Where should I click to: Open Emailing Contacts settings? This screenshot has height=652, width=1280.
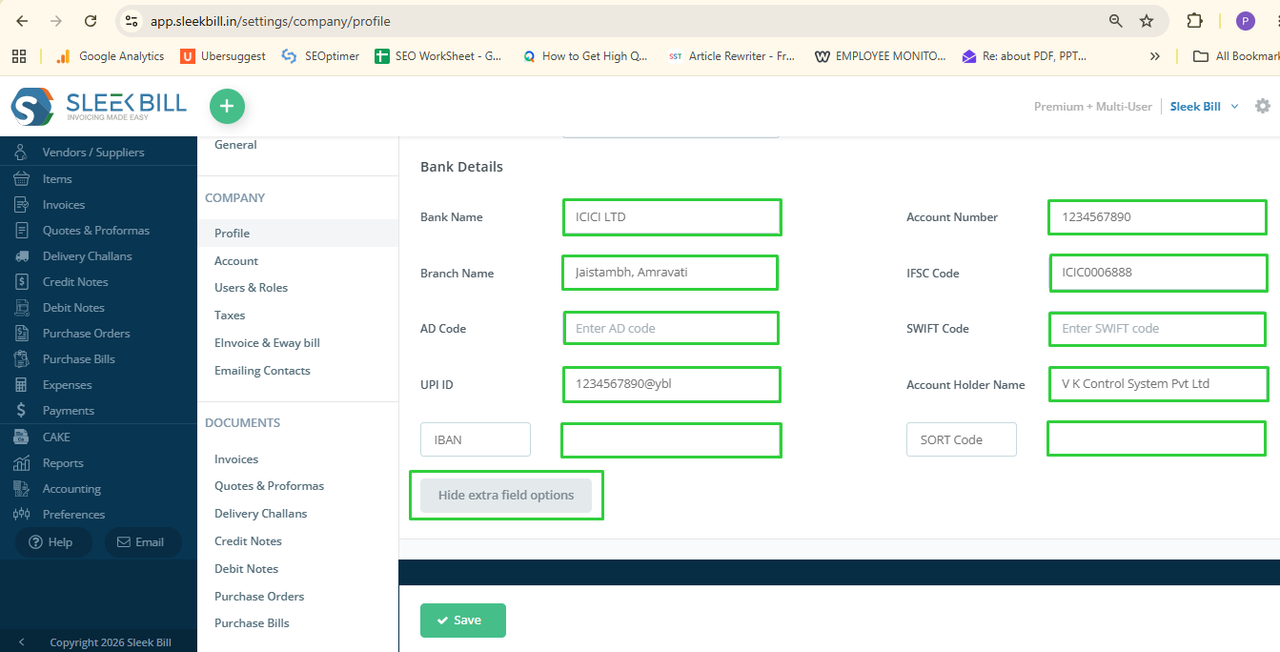coord(262,371)
